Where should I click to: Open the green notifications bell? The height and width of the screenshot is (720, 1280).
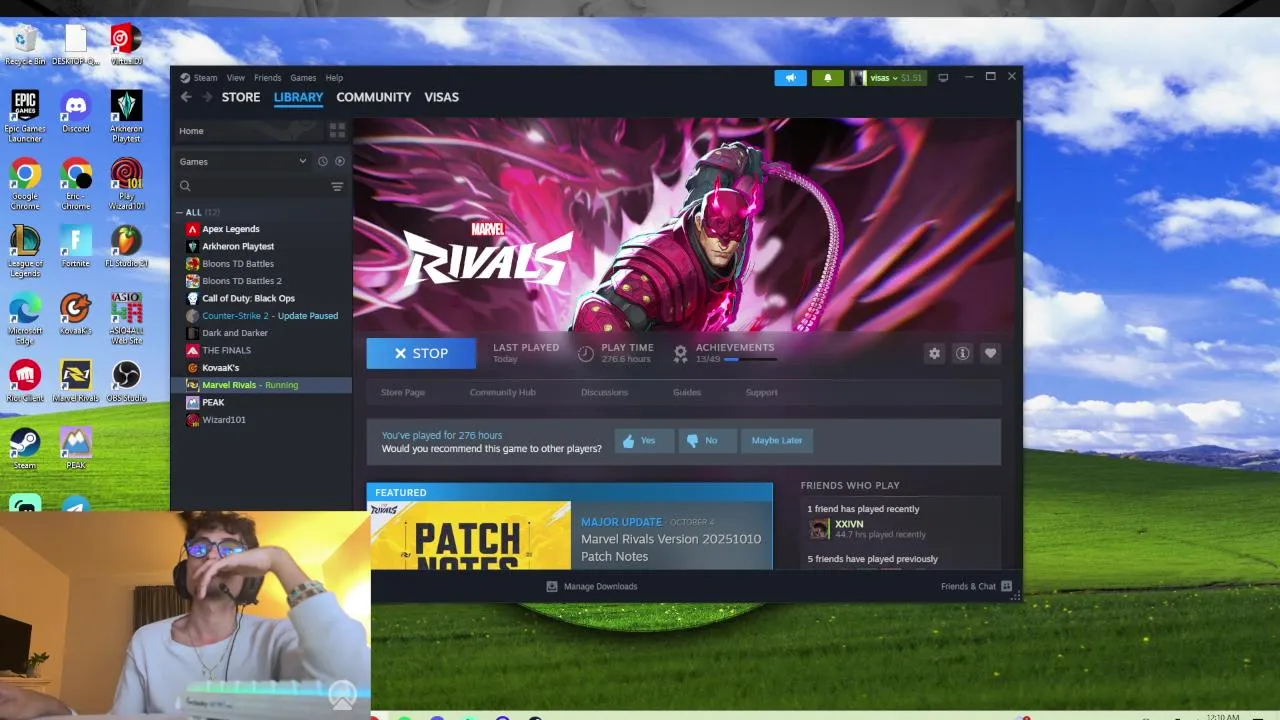point(827,77)
